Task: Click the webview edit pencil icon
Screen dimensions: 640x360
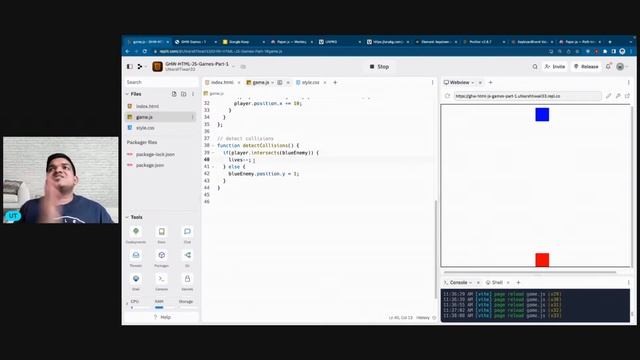Action: pyautogui.click(x=609, y=96)
